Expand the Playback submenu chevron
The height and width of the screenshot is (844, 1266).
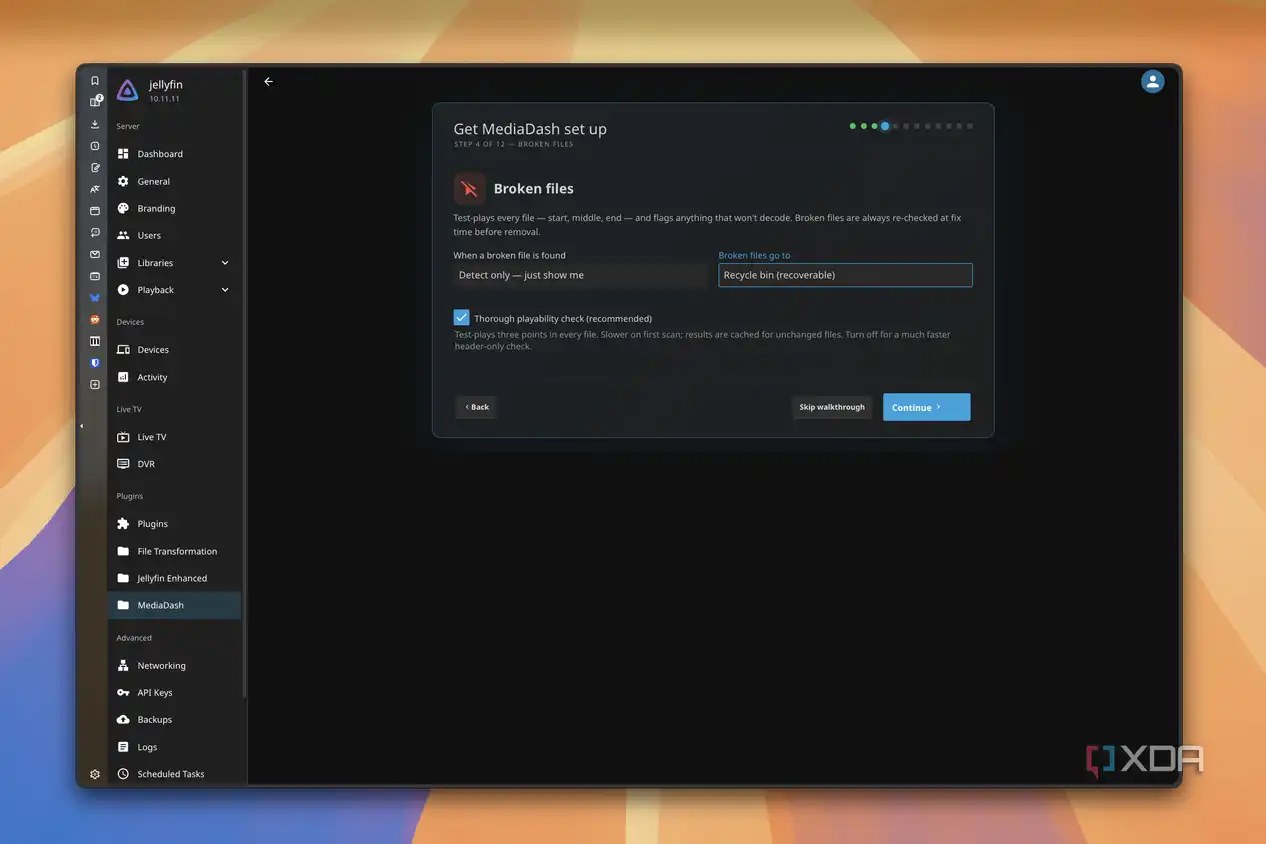click(225, 290)
